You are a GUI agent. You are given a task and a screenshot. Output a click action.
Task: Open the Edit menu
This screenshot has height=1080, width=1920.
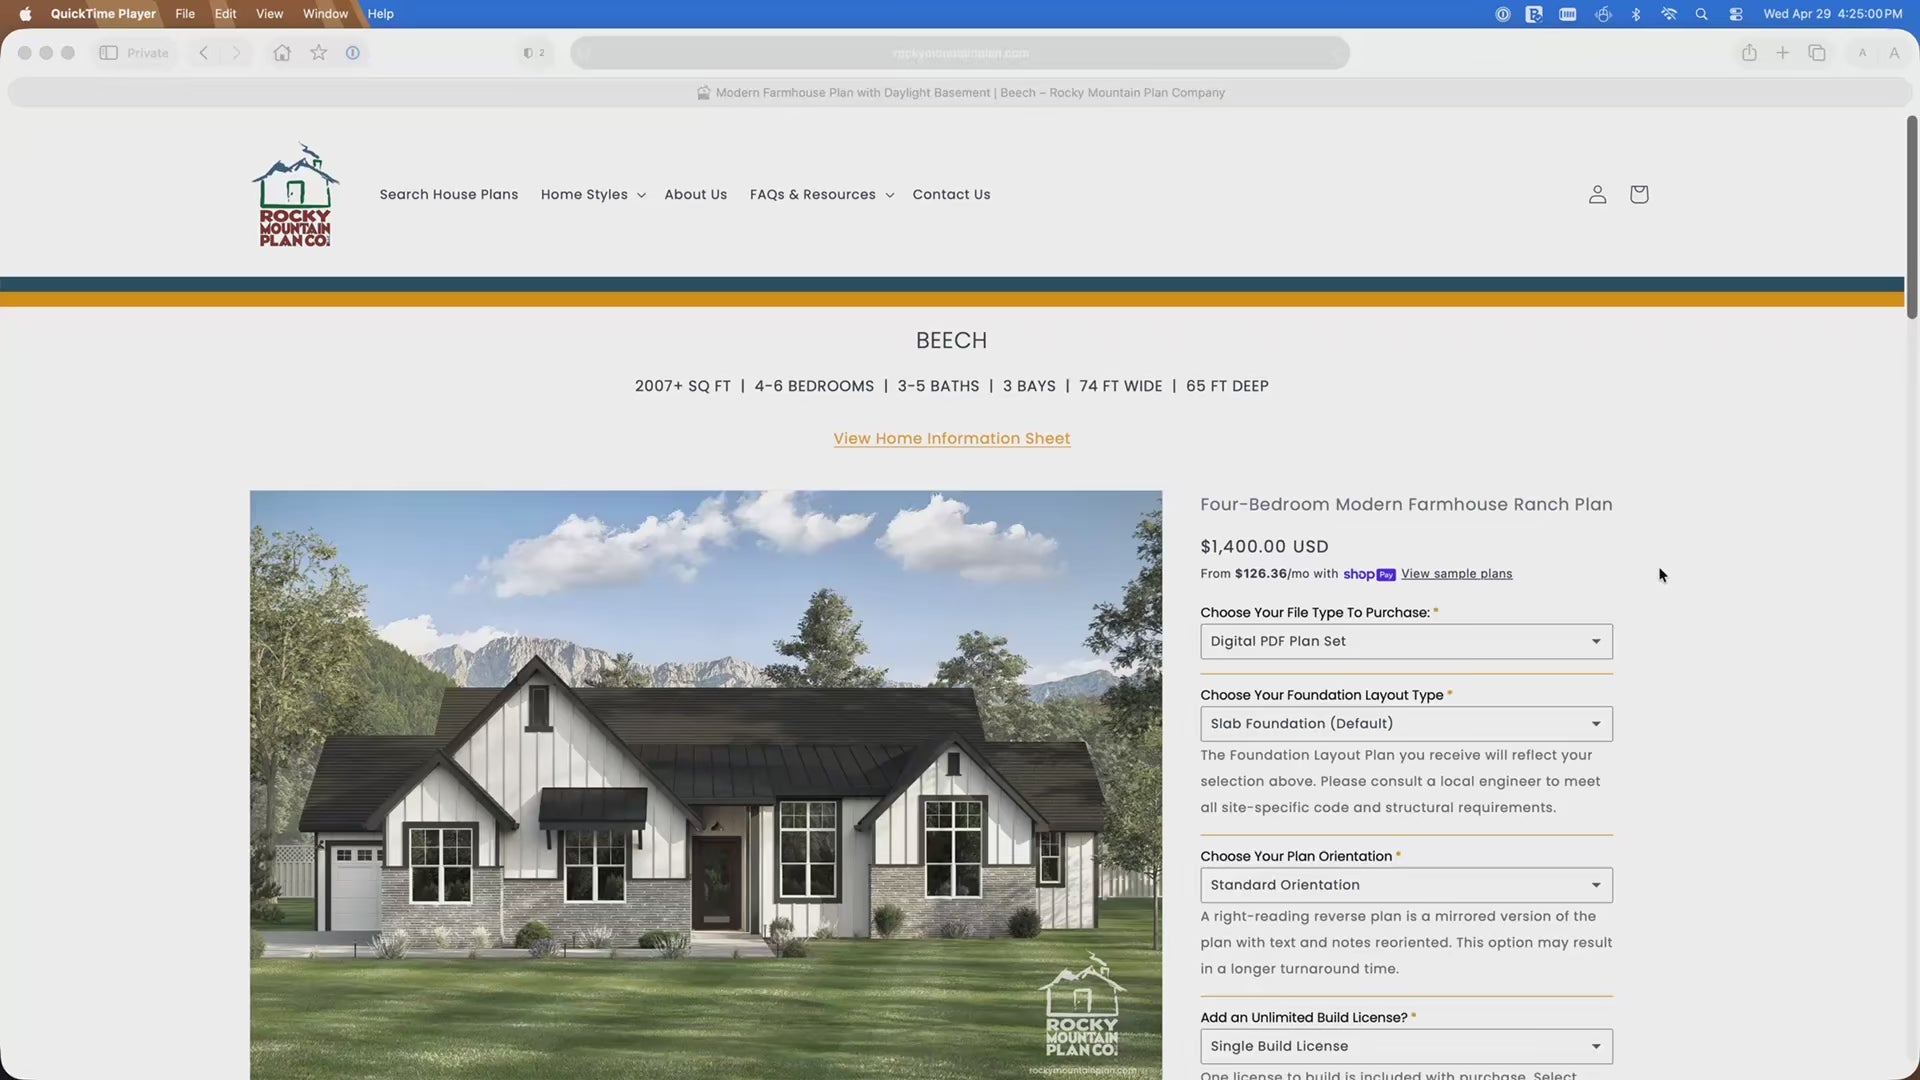point(225,14)
